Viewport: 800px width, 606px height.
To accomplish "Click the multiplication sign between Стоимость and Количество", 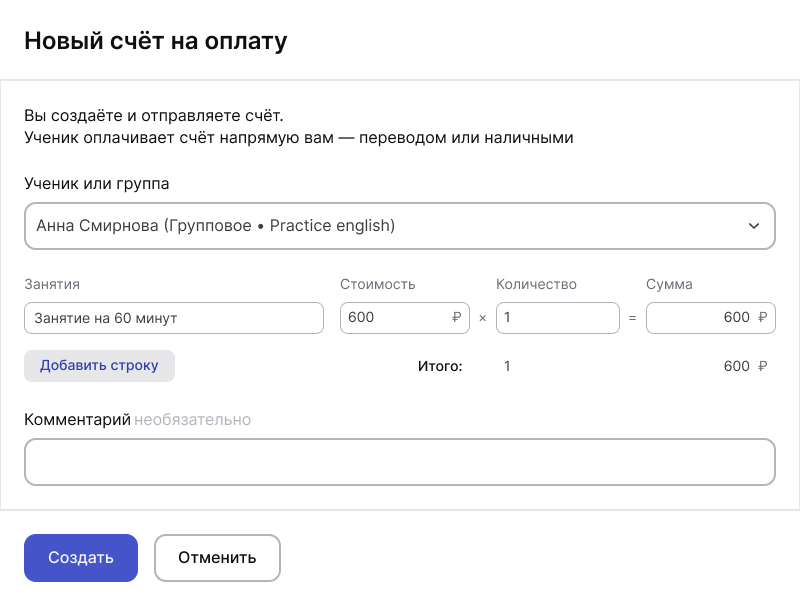I will [483, 317].
